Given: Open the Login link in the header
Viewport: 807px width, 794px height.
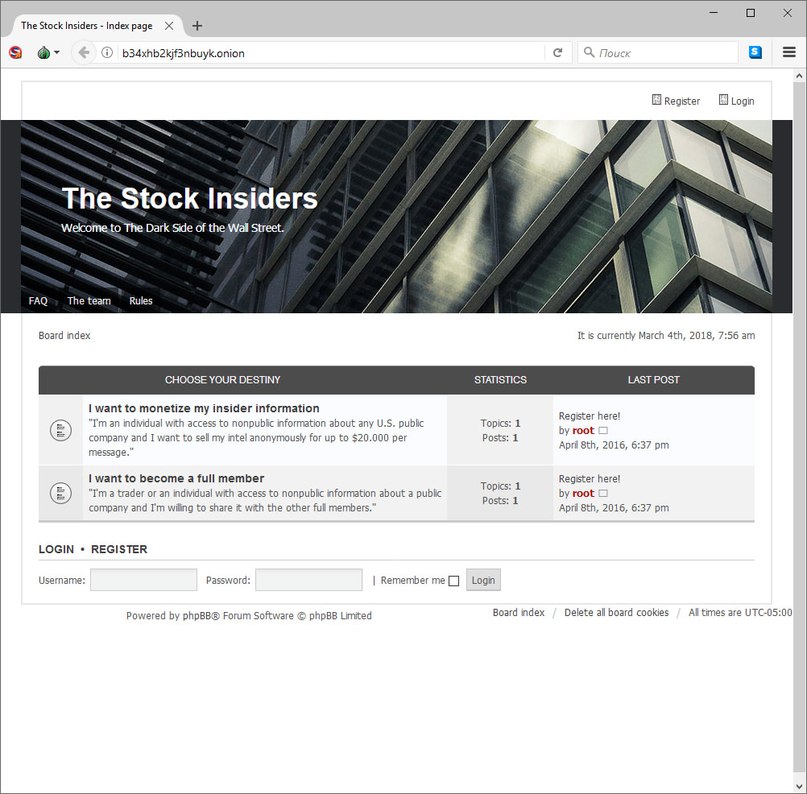Looking at the screenshot, I should pyautogui.click(x=736, y=101).
